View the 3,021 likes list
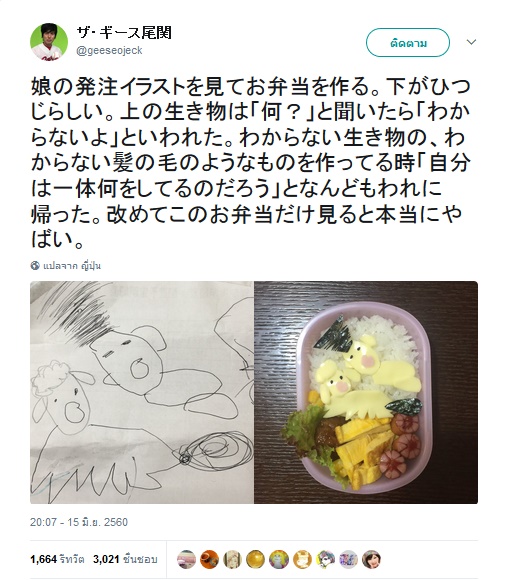This screenshot has height=580, width=507. [125, 559]
